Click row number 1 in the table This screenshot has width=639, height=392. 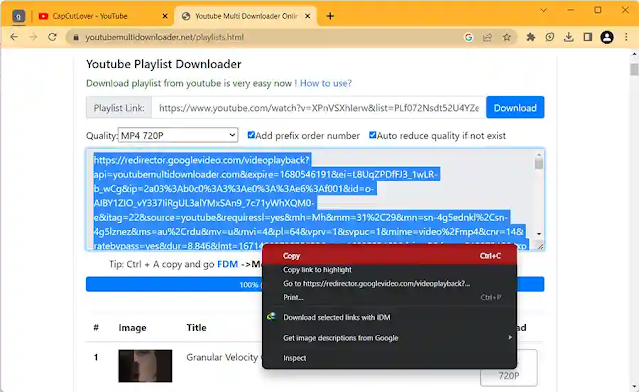[x=96, y=357]
